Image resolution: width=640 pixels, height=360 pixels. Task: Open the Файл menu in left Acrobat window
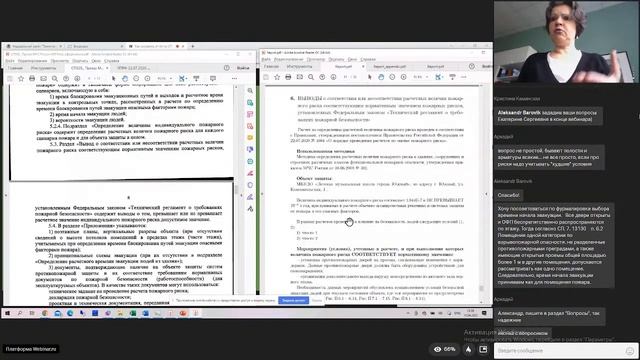(x=10, y=61)
